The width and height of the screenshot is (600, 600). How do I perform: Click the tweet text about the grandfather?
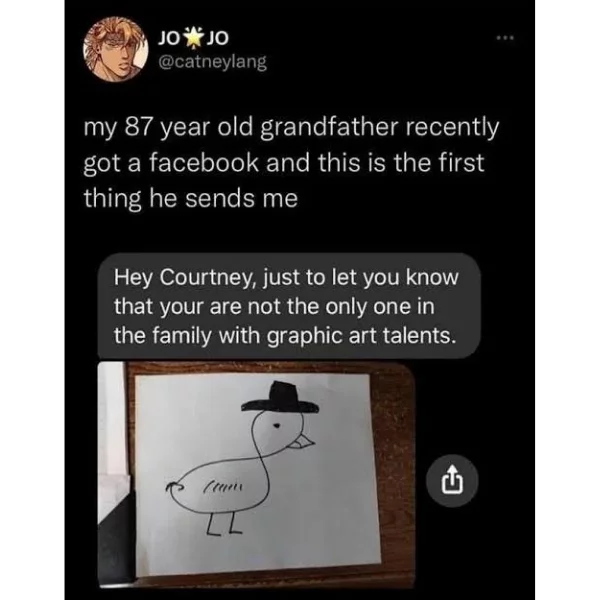tap(291, 163)
